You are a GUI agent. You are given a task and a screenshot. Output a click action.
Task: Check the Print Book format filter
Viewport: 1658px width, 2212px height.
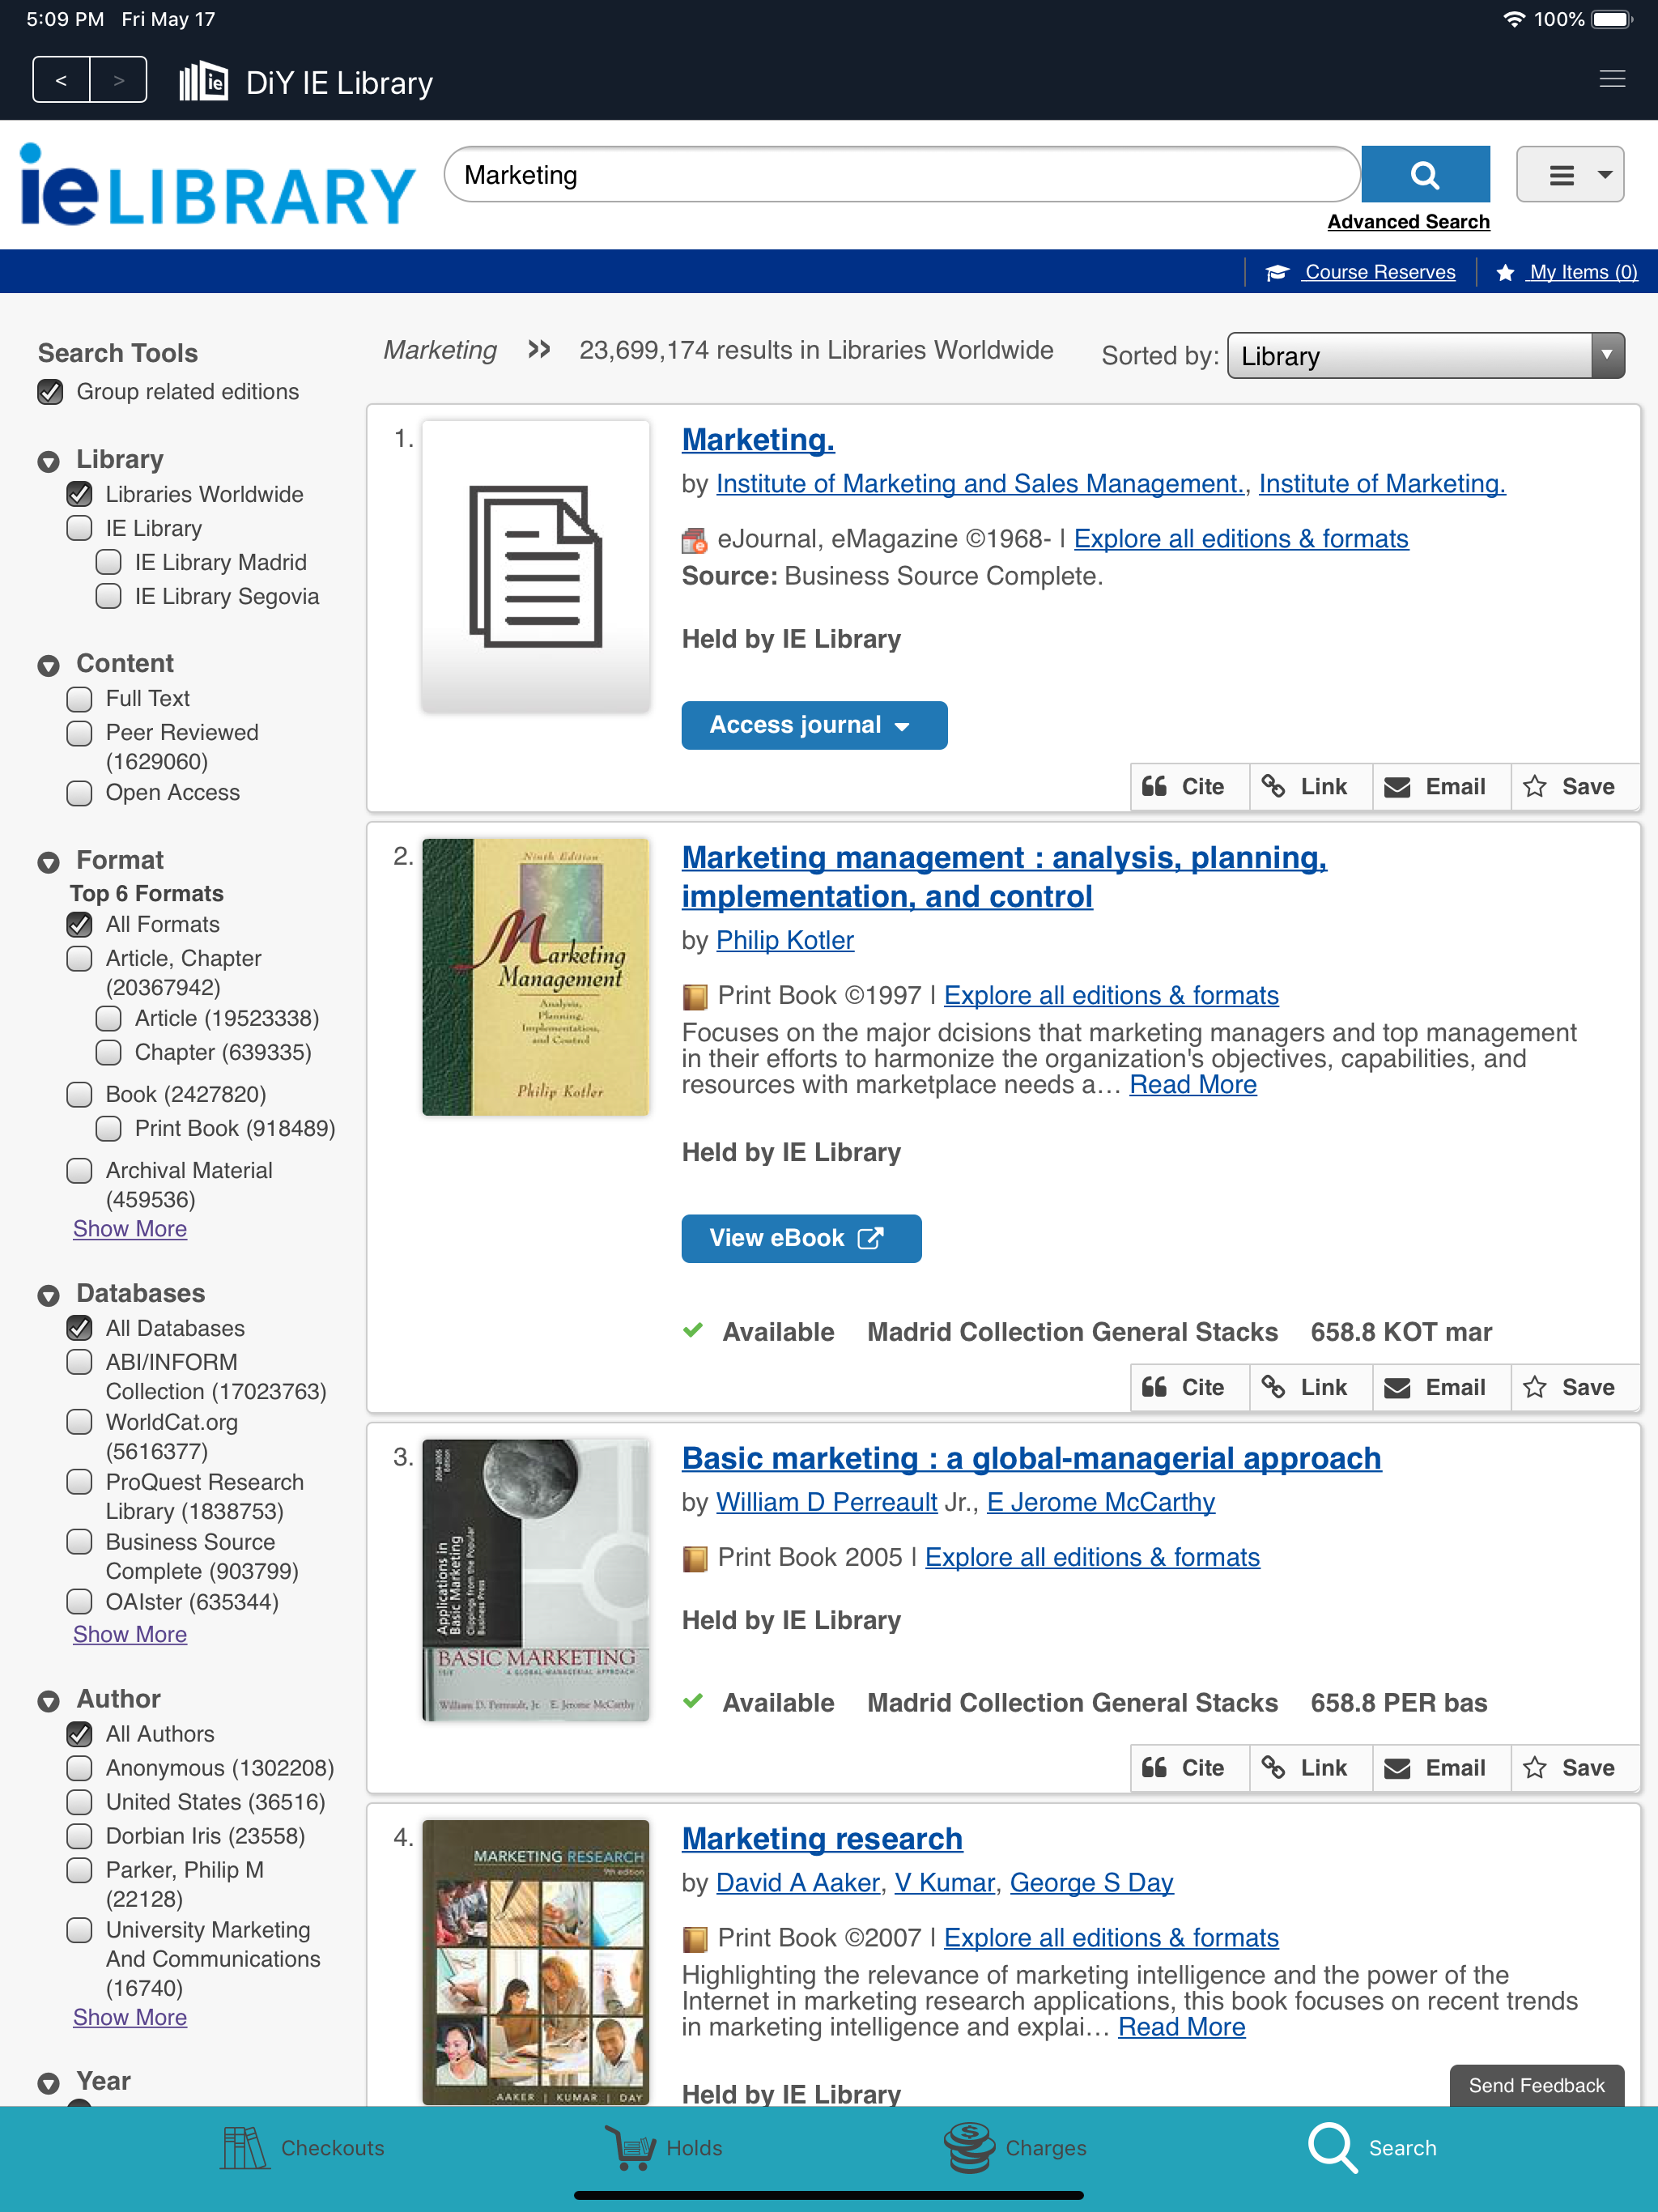pos(108,1128)
